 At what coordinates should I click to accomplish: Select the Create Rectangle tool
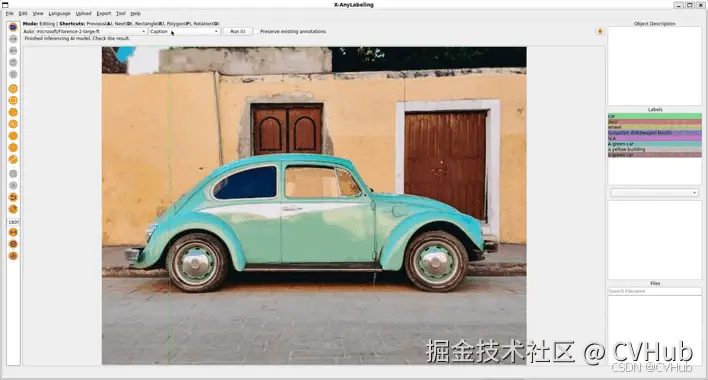click(x=13, y=100)
